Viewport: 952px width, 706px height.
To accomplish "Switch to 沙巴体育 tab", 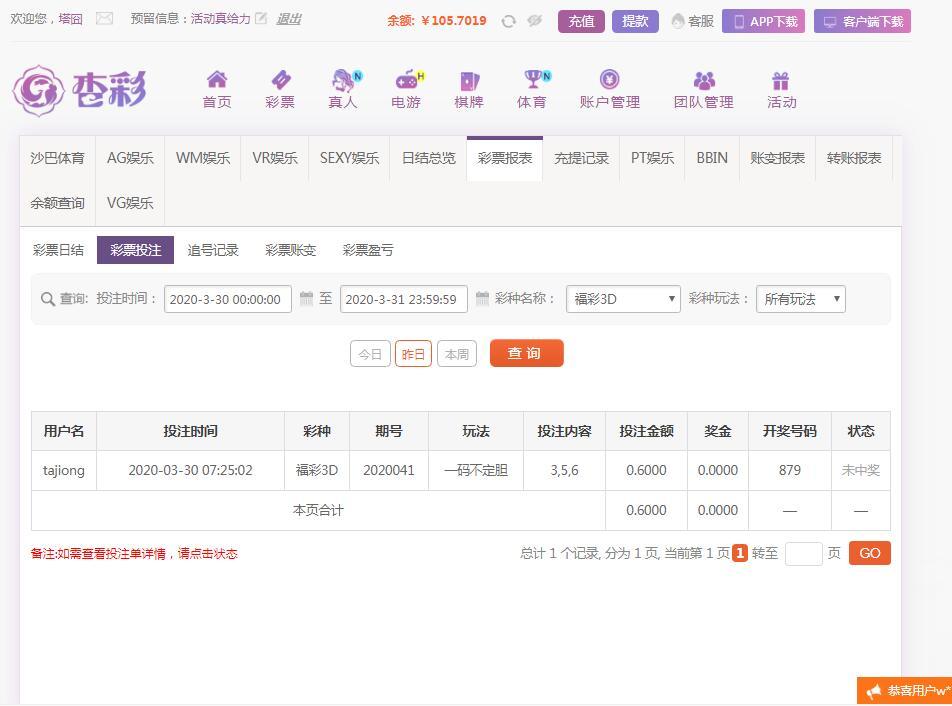I will (58, 158).
